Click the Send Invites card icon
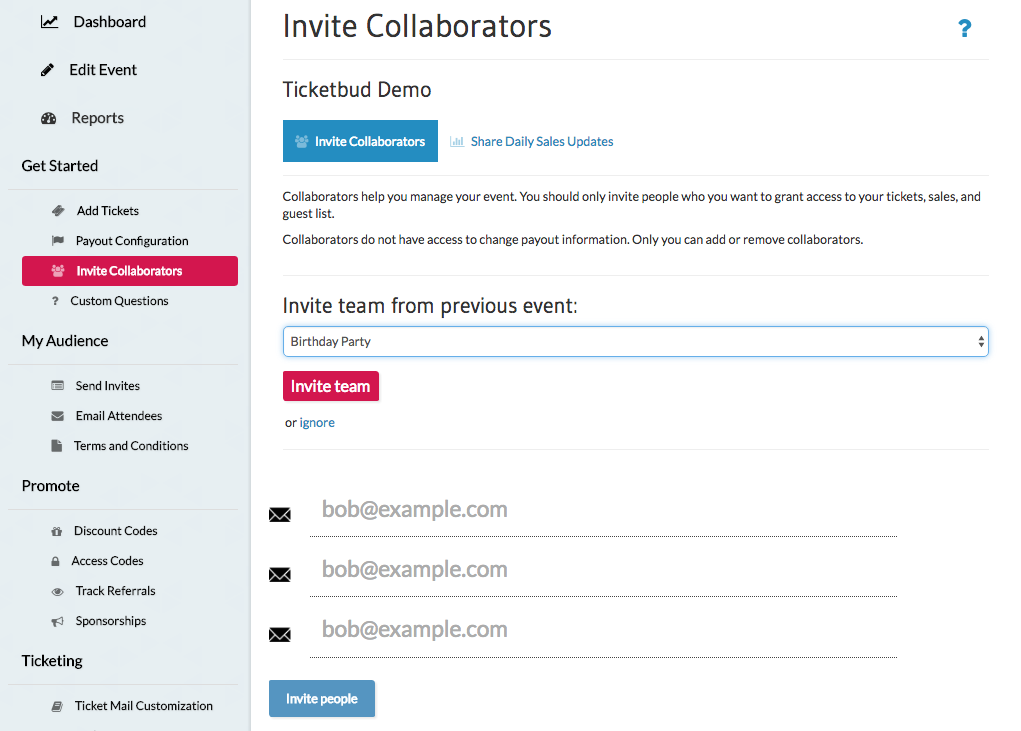 tap(57, 385)
